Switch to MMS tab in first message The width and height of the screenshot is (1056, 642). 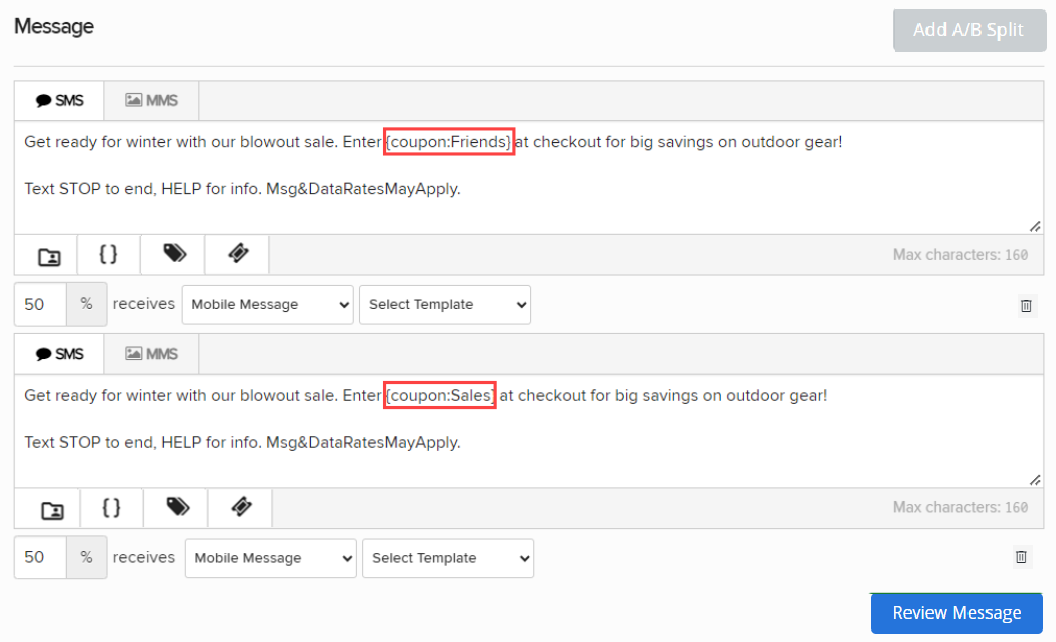(x=151, y=100)
